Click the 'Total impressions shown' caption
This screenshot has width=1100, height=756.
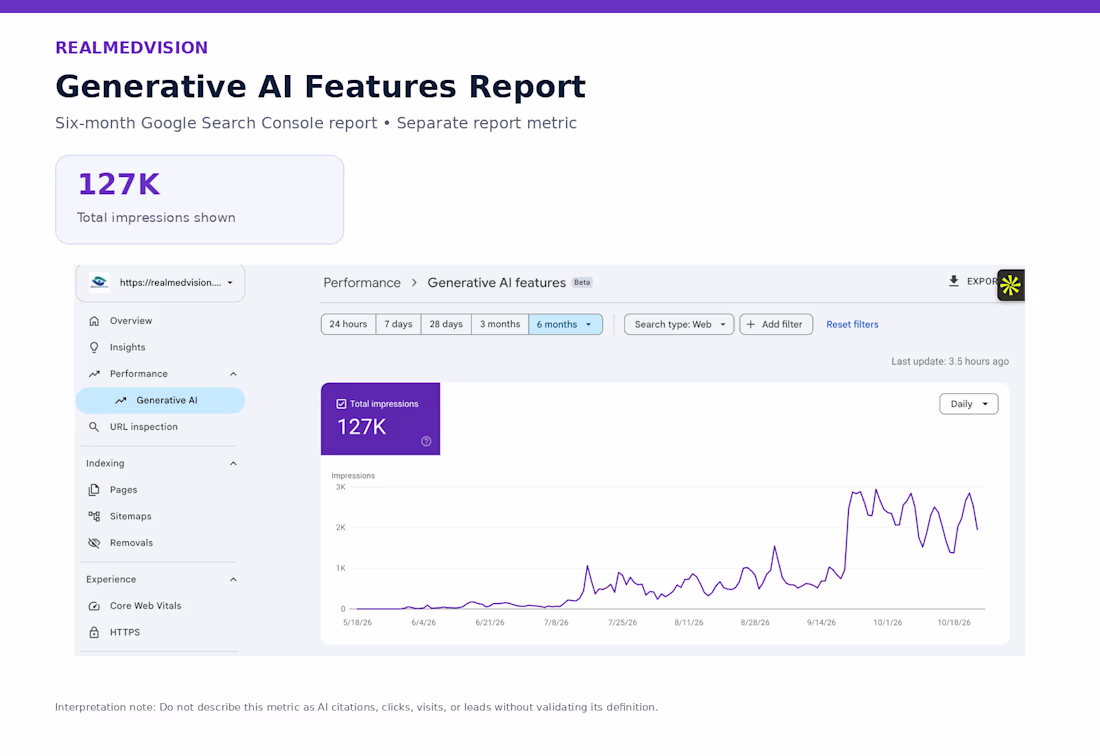tap(156, 217)
